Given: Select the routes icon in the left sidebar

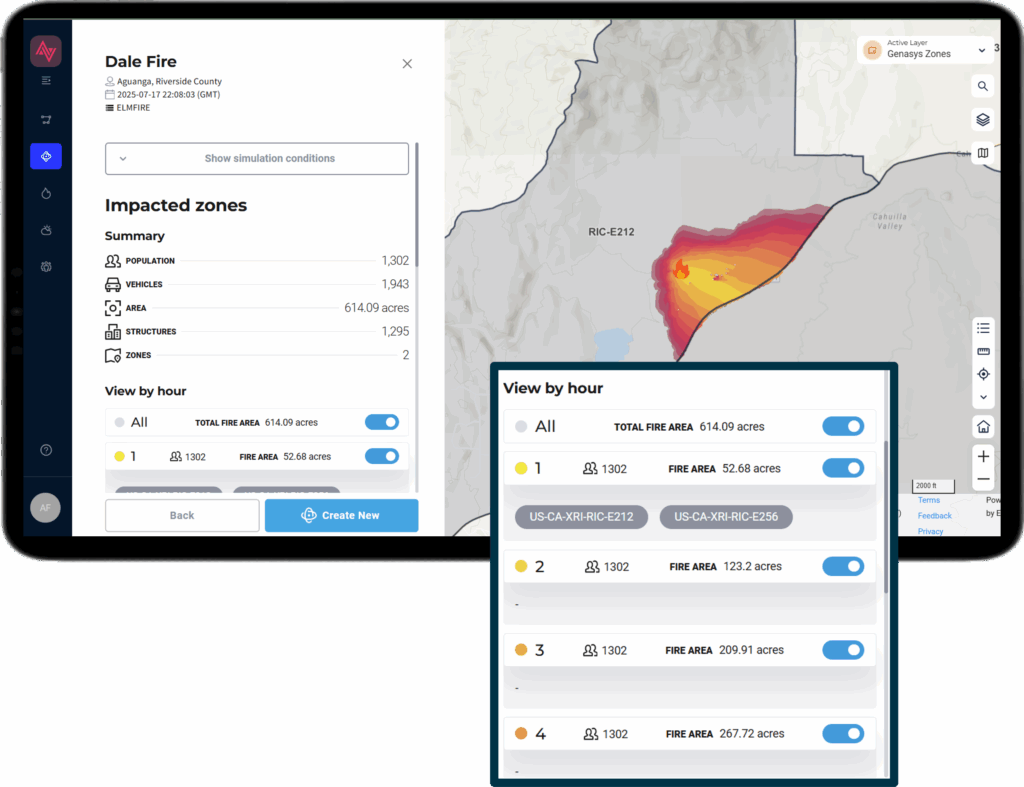Looking at the screenshot, I should [46, 119].
